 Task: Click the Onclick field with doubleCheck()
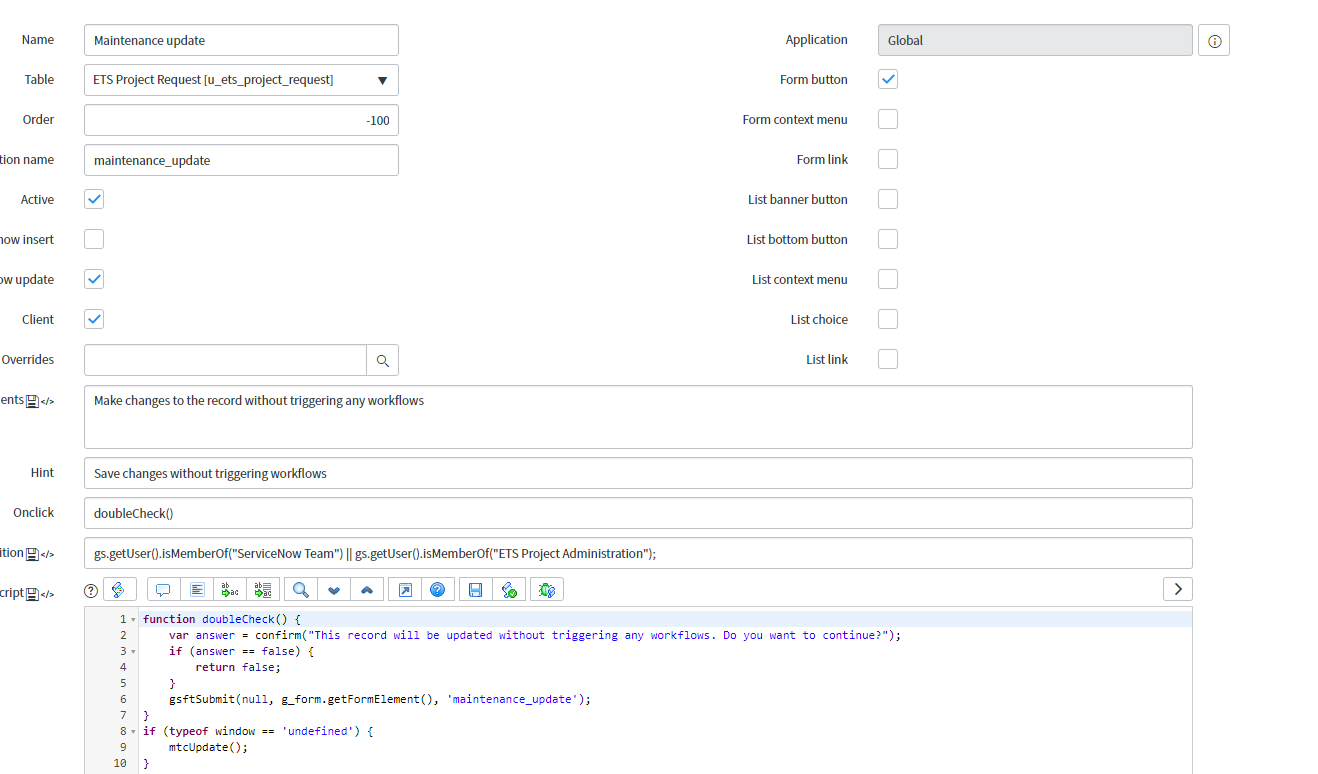click(x=638, y=513)
